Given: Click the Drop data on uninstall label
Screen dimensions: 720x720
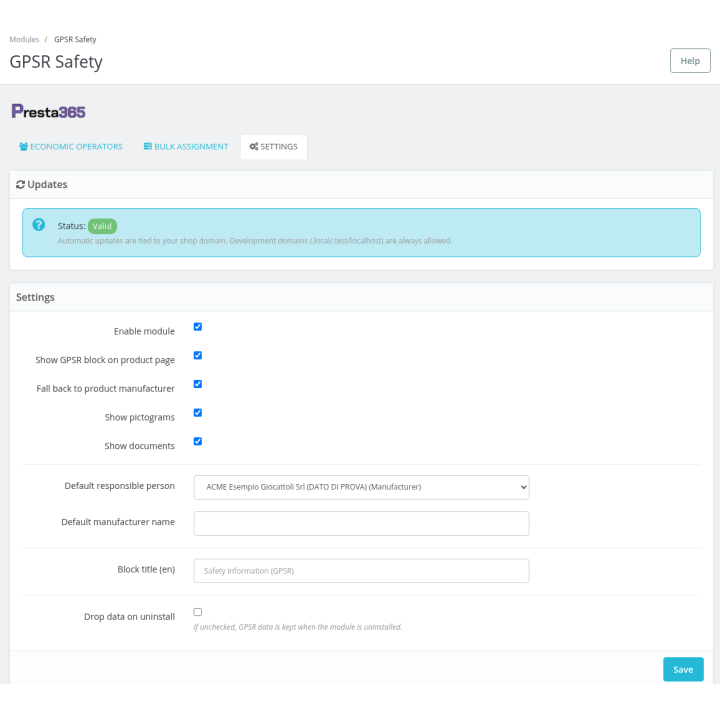Looking at the screenshot, I should (129, 617).
